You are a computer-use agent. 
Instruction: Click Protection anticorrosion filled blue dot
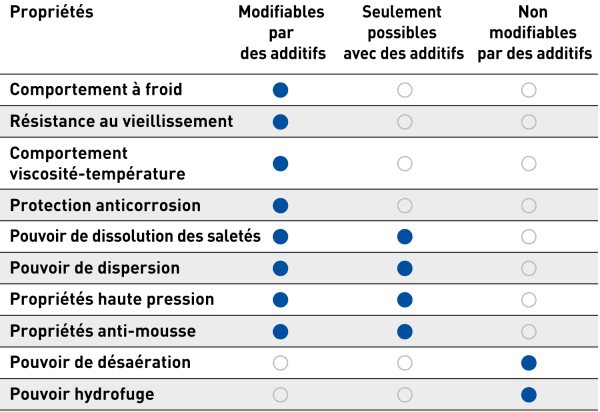(280, 206)
